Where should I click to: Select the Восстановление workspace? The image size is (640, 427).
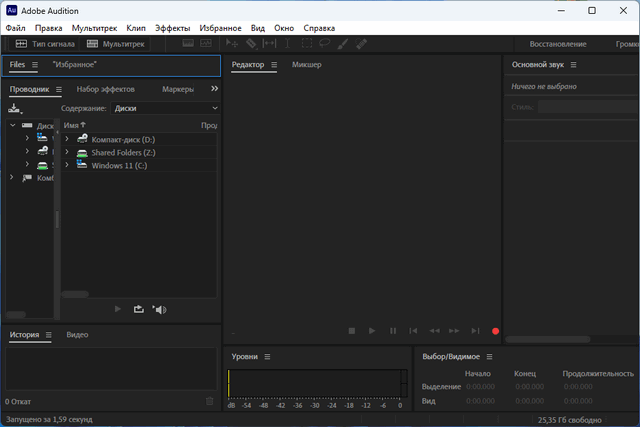tap(557, 44)
